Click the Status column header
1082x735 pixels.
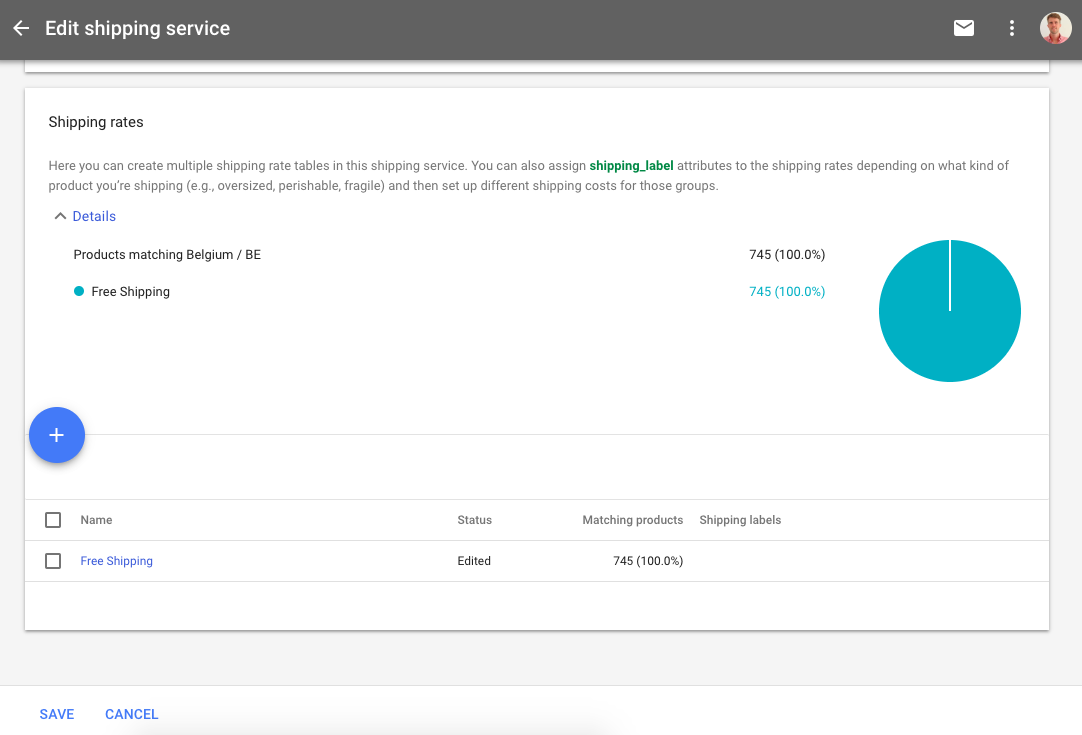474,520
